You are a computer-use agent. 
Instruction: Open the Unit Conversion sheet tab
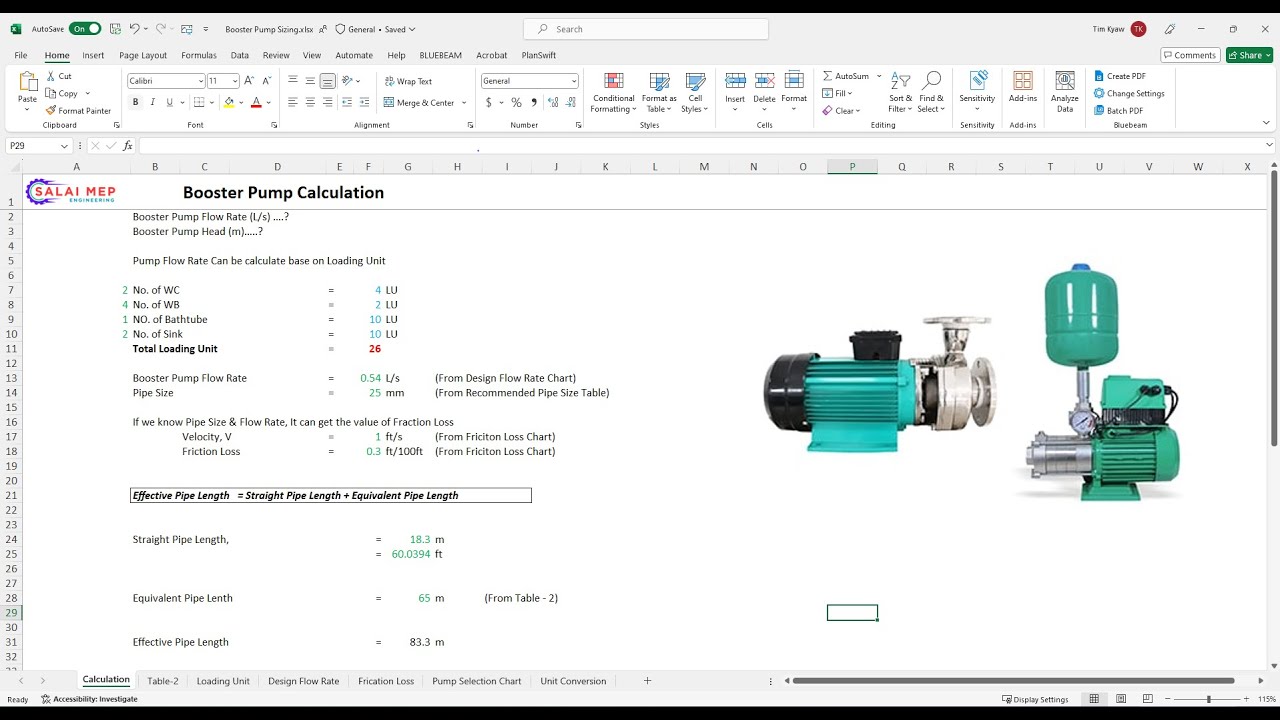pyautogui.click(x=573, y=681)
